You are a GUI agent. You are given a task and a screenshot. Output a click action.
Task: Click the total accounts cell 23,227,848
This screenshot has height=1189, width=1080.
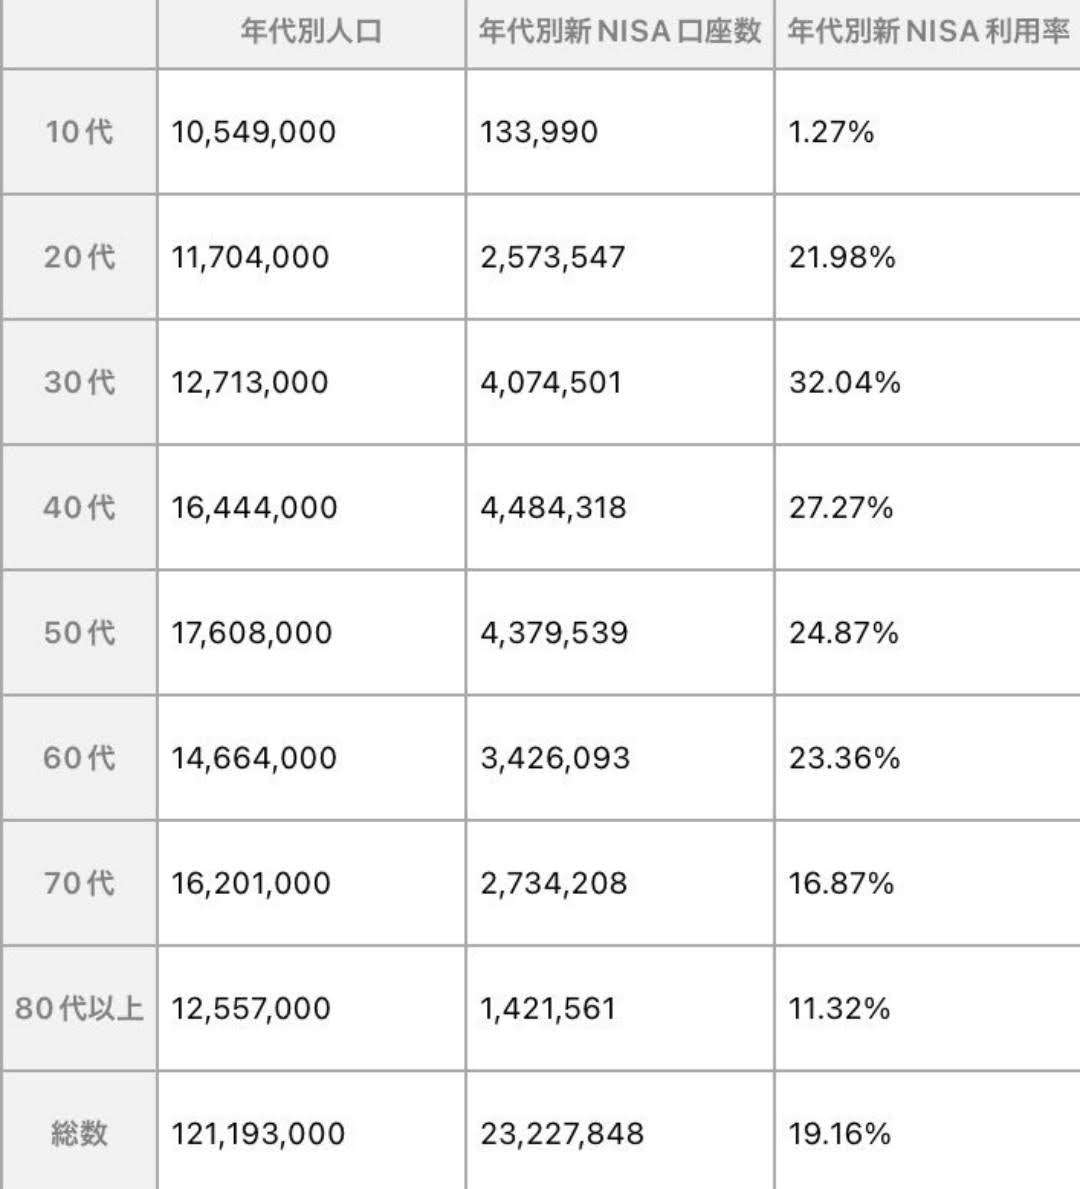pyautogui.click(x=562, y=1134)
